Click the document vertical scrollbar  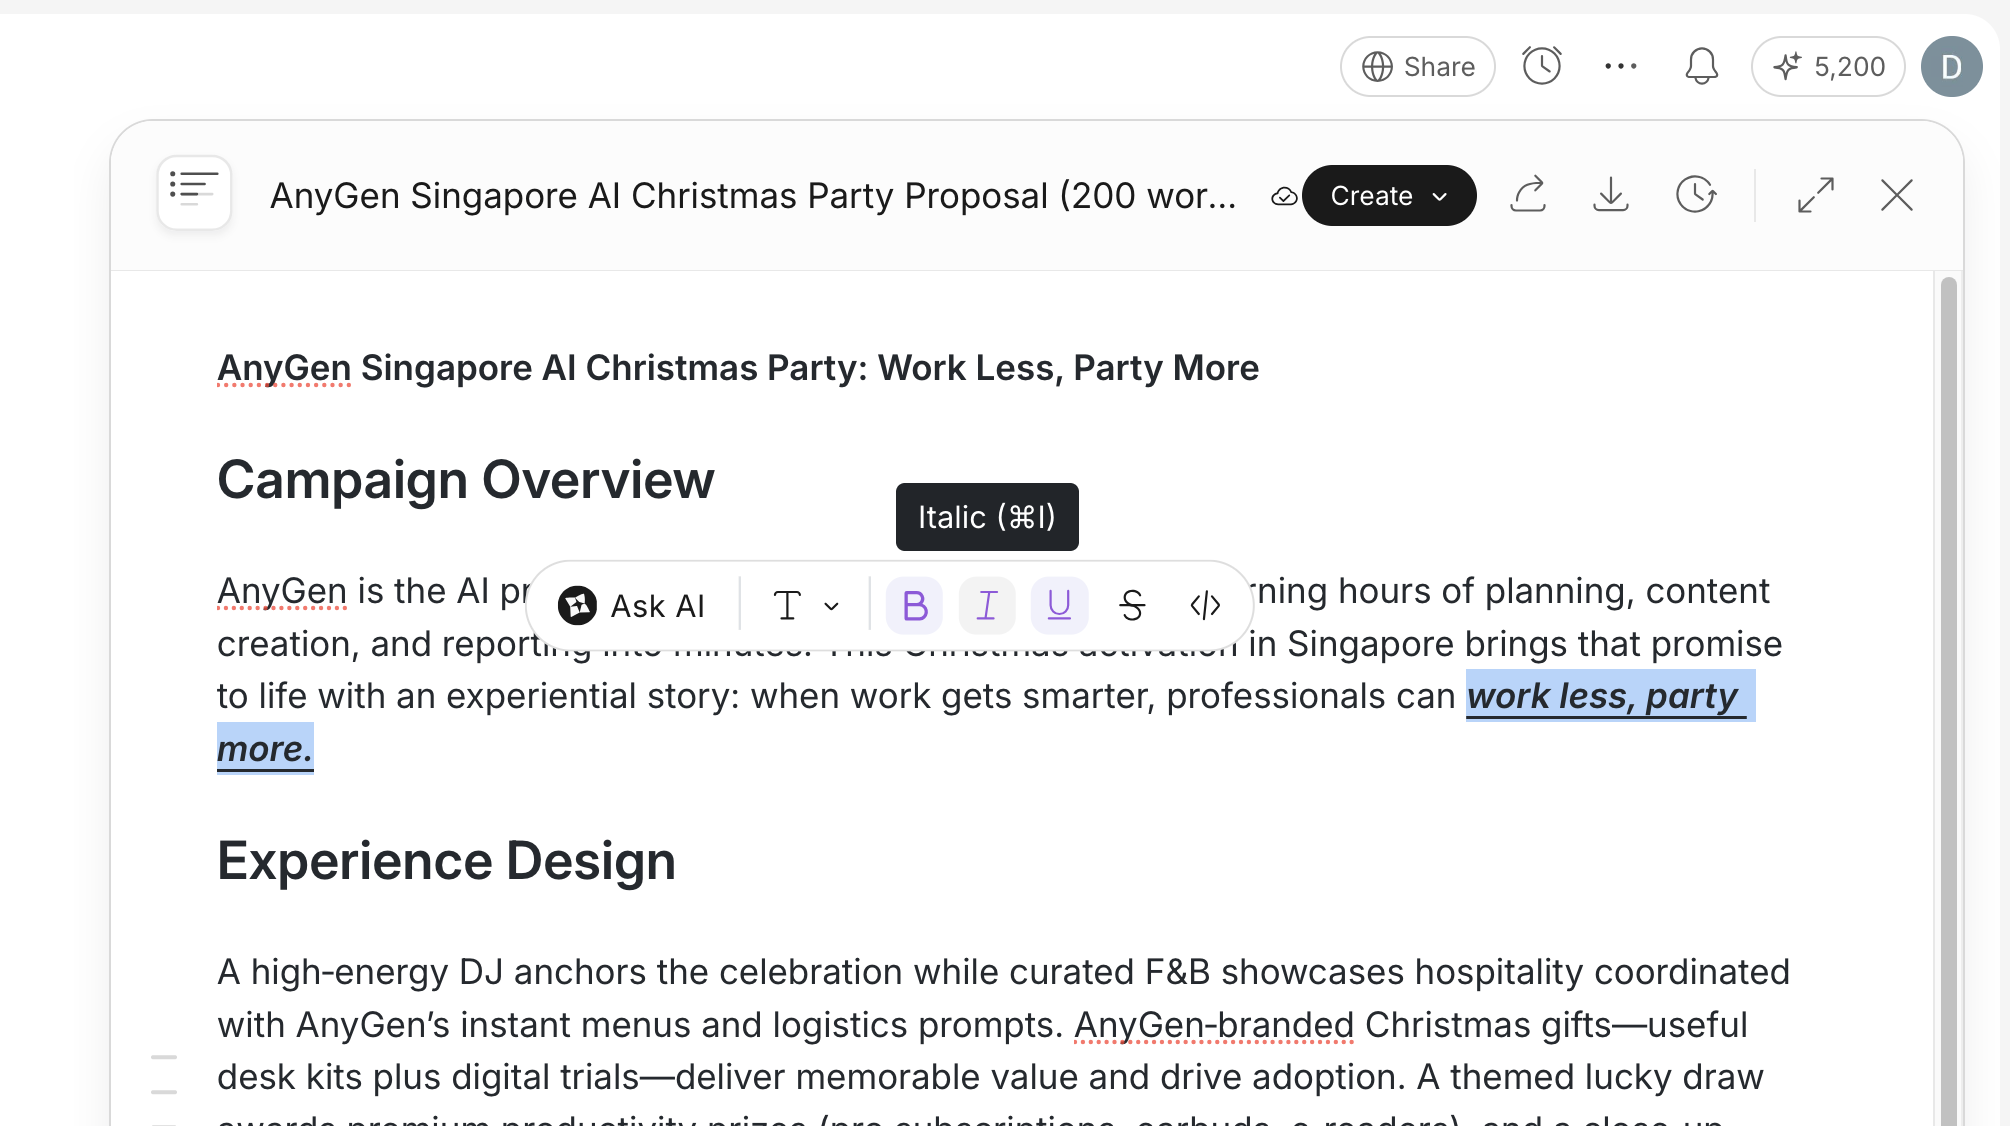coord(1948,700)
